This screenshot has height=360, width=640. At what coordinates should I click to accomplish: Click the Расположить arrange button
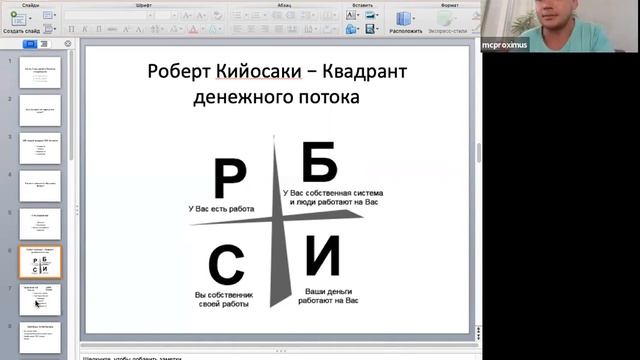click(x=405, y=22)
